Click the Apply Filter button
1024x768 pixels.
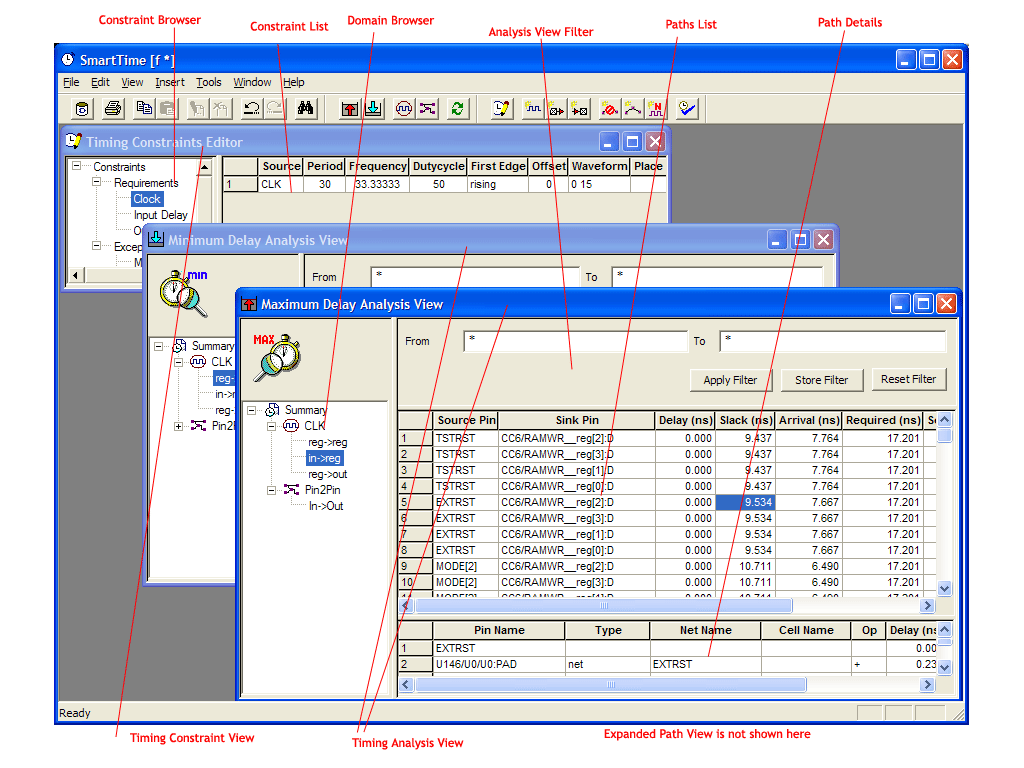pyautogui.click(x=730, y=380)
